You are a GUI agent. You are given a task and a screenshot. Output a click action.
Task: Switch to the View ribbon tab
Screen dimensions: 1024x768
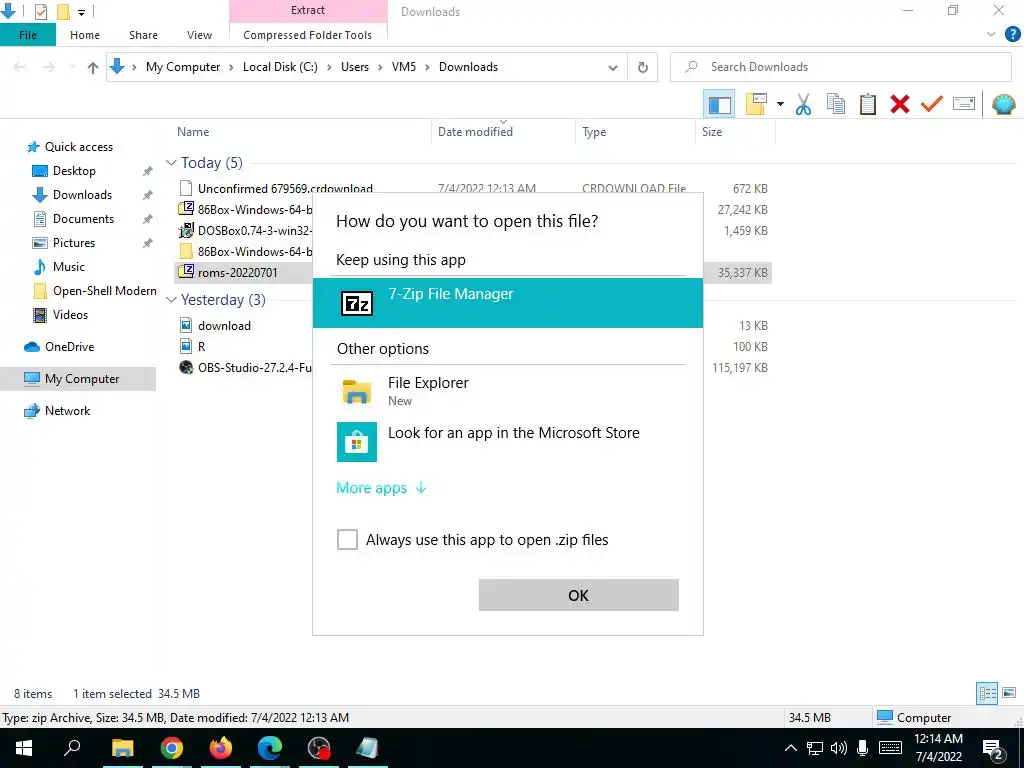coord(199,35)
